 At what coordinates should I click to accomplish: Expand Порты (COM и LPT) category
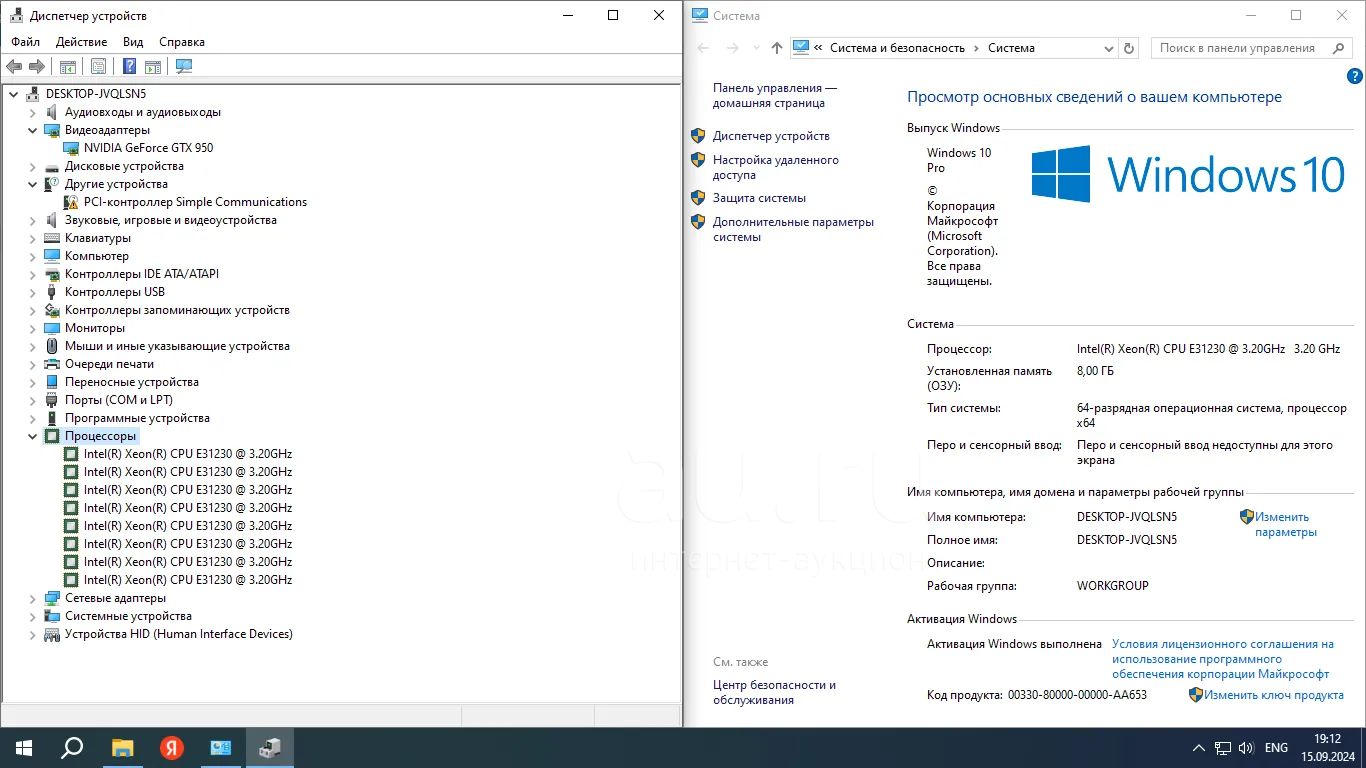(x=33, y=400)
